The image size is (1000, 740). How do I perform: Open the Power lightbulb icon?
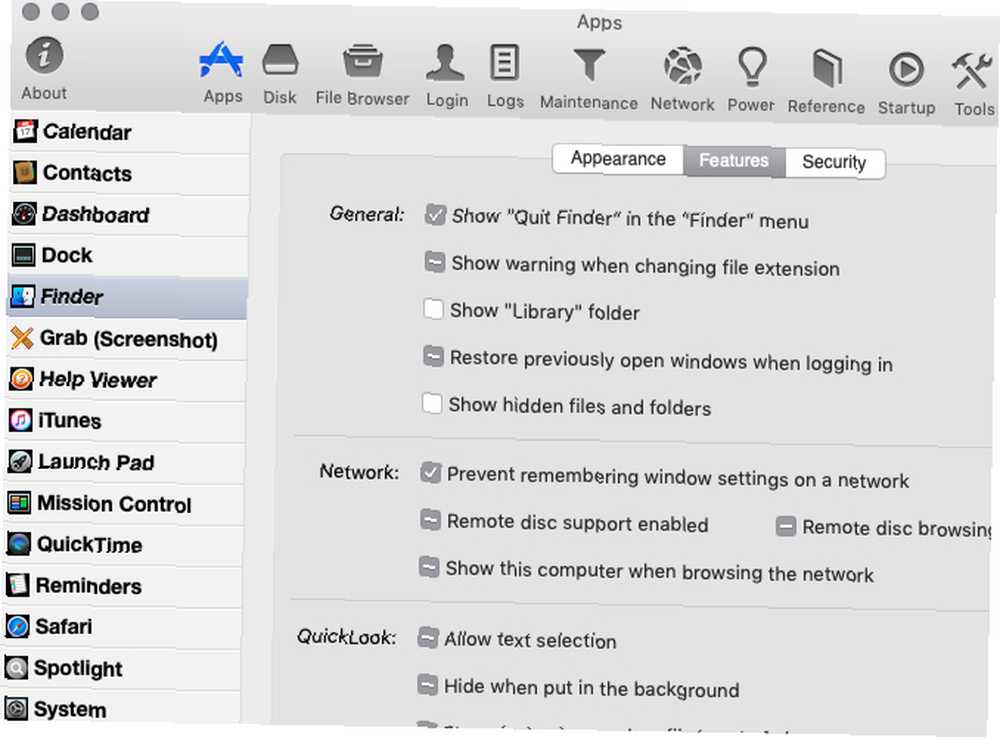coord(752,68)
